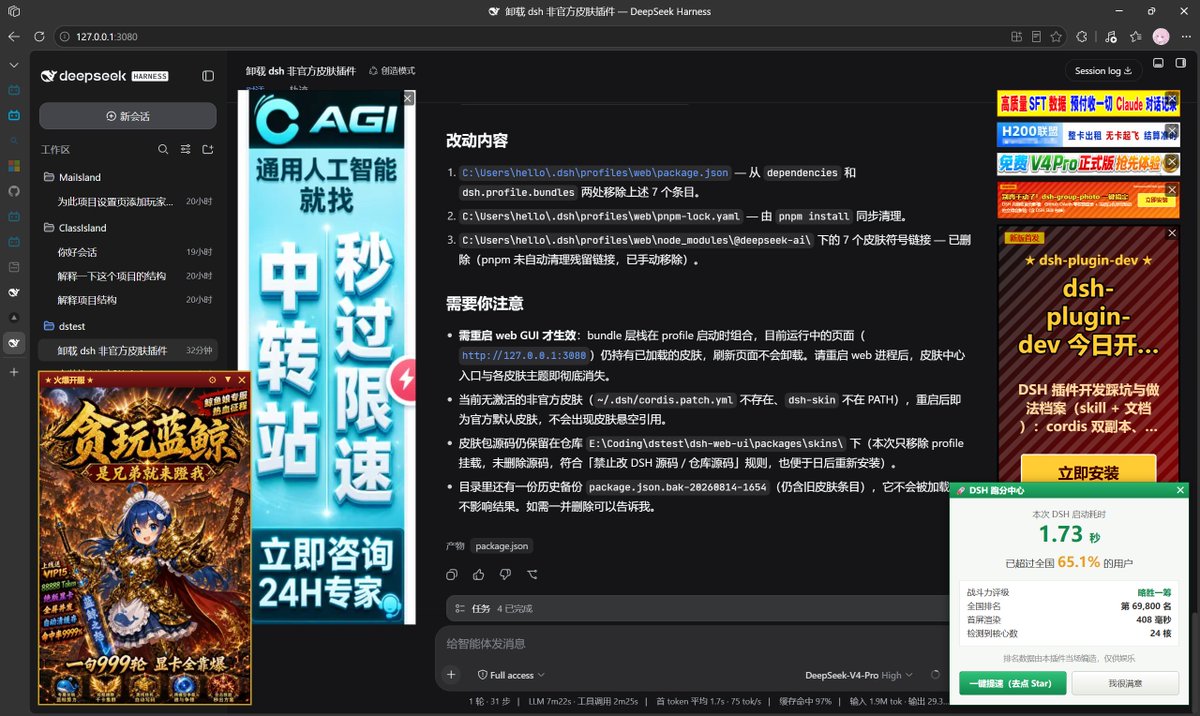
Task: Open browser extensions puzzle icon
Action: (1082, 37)
